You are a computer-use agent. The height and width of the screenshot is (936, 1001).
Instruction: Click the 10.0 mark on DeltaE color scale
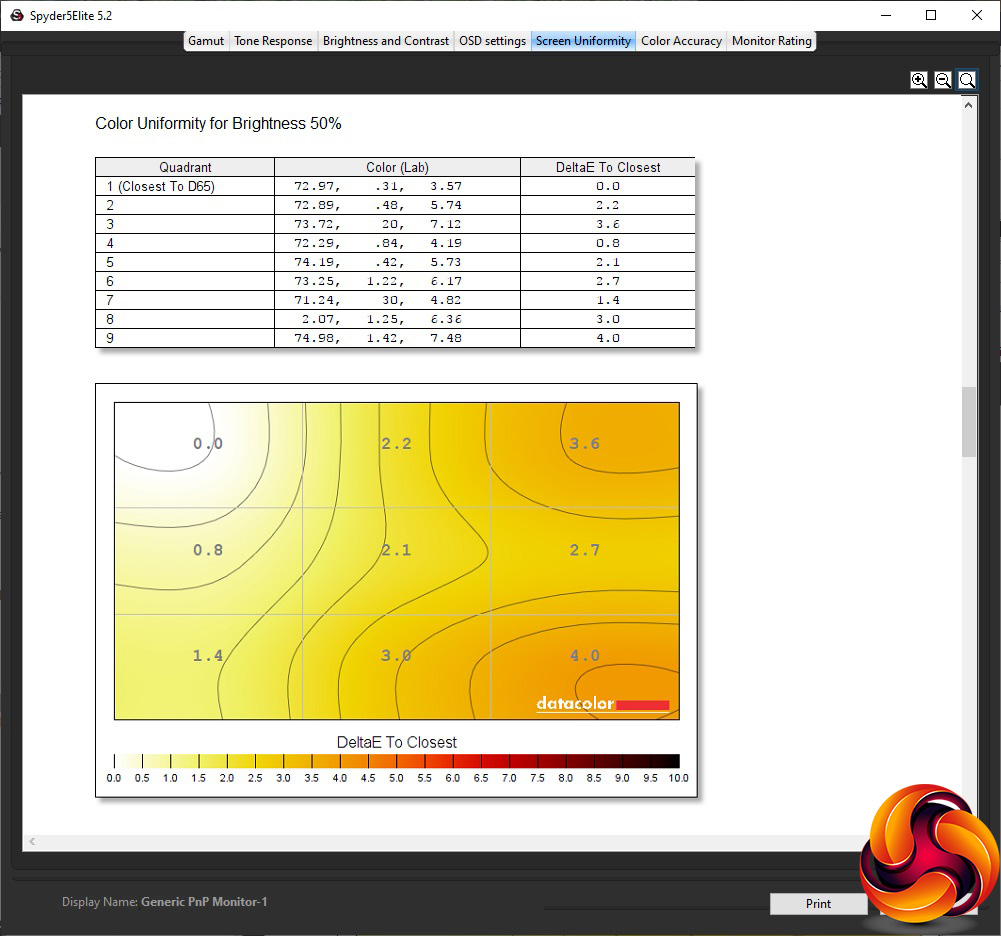pos(679,778)
